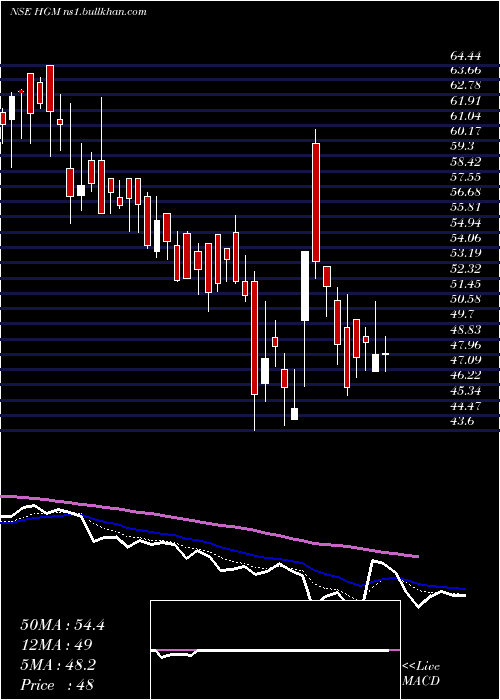Select the 51.45 price axis label
Screen dimensions: 500x700
click(x=466, y=284)
